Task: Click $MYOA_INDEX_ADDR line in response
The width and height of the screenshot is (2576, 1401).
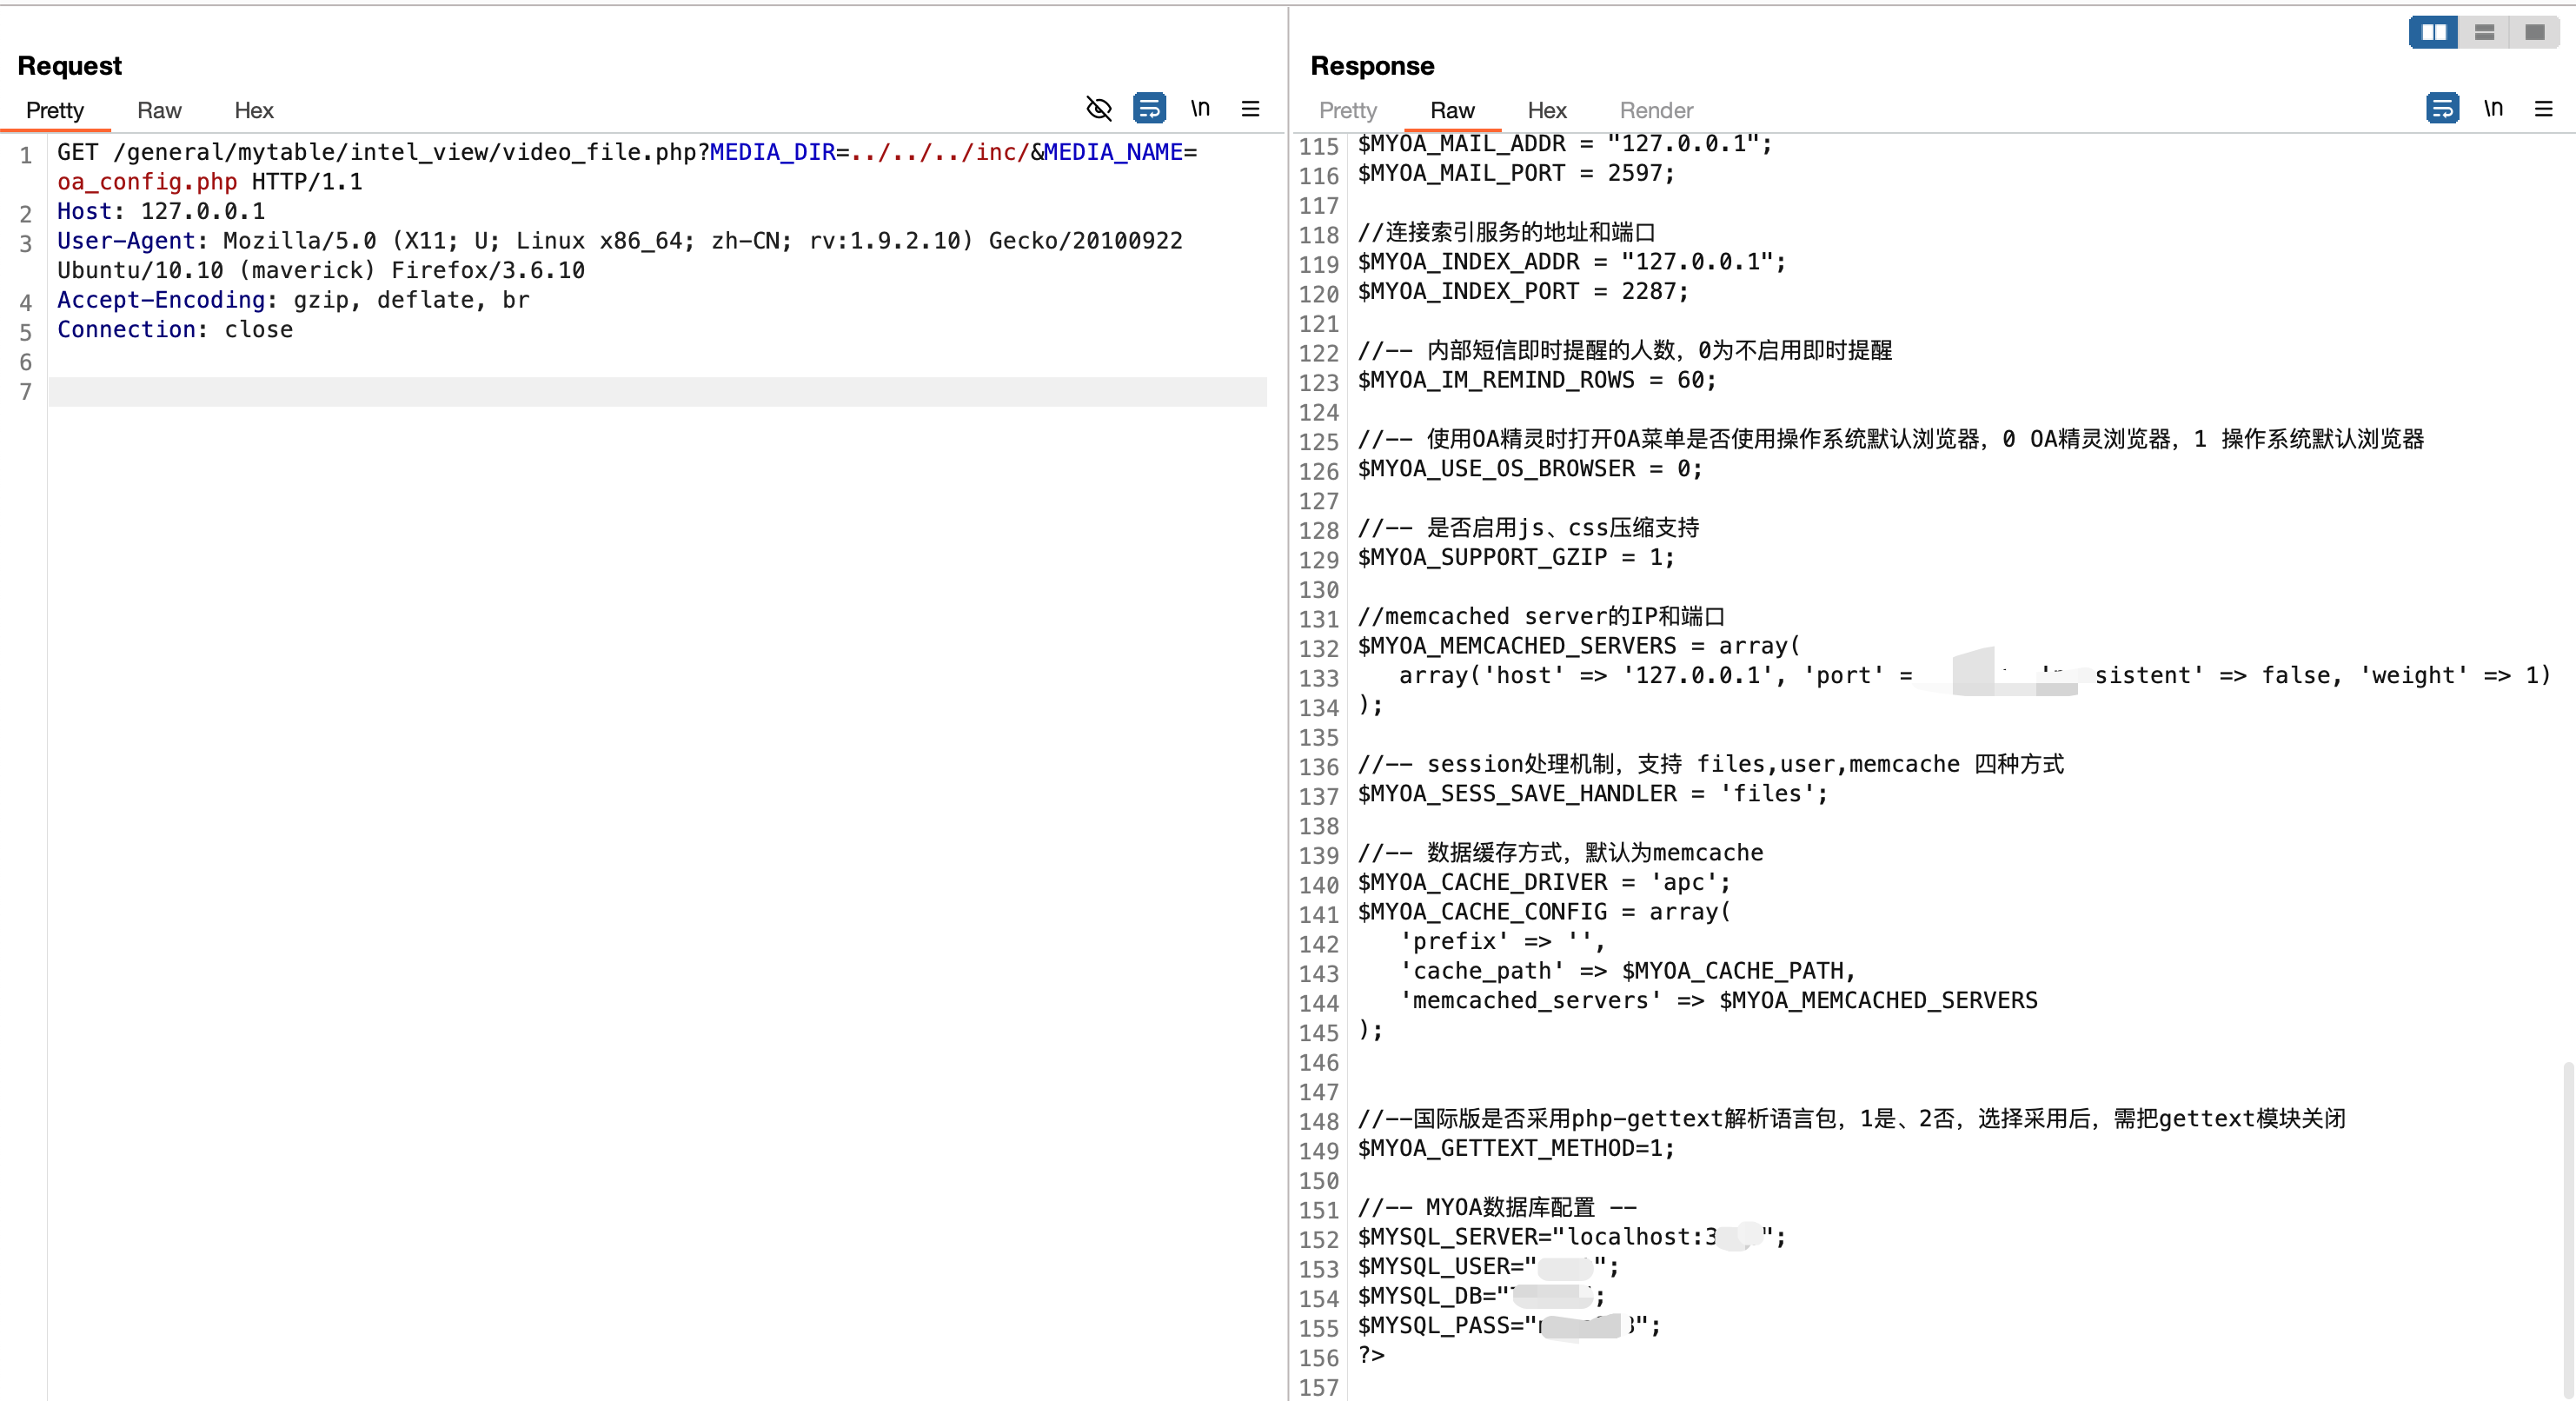Action: (x=1571, y=262)
